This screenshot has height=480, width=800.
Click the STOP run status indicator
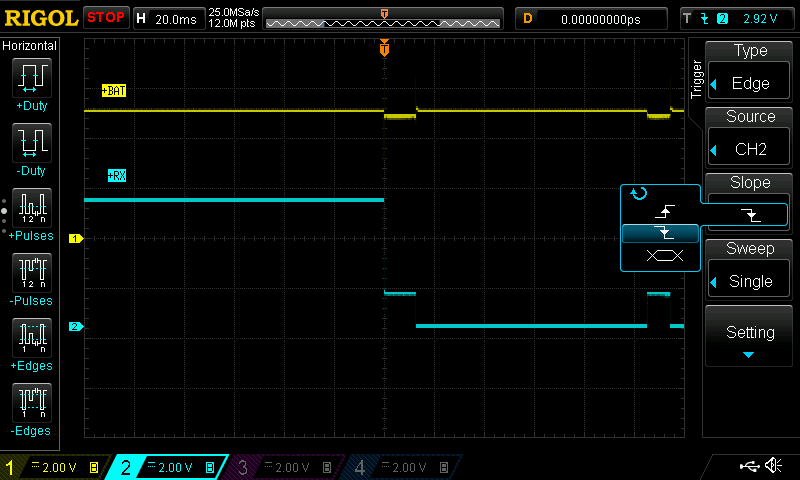tap(106, 17)
